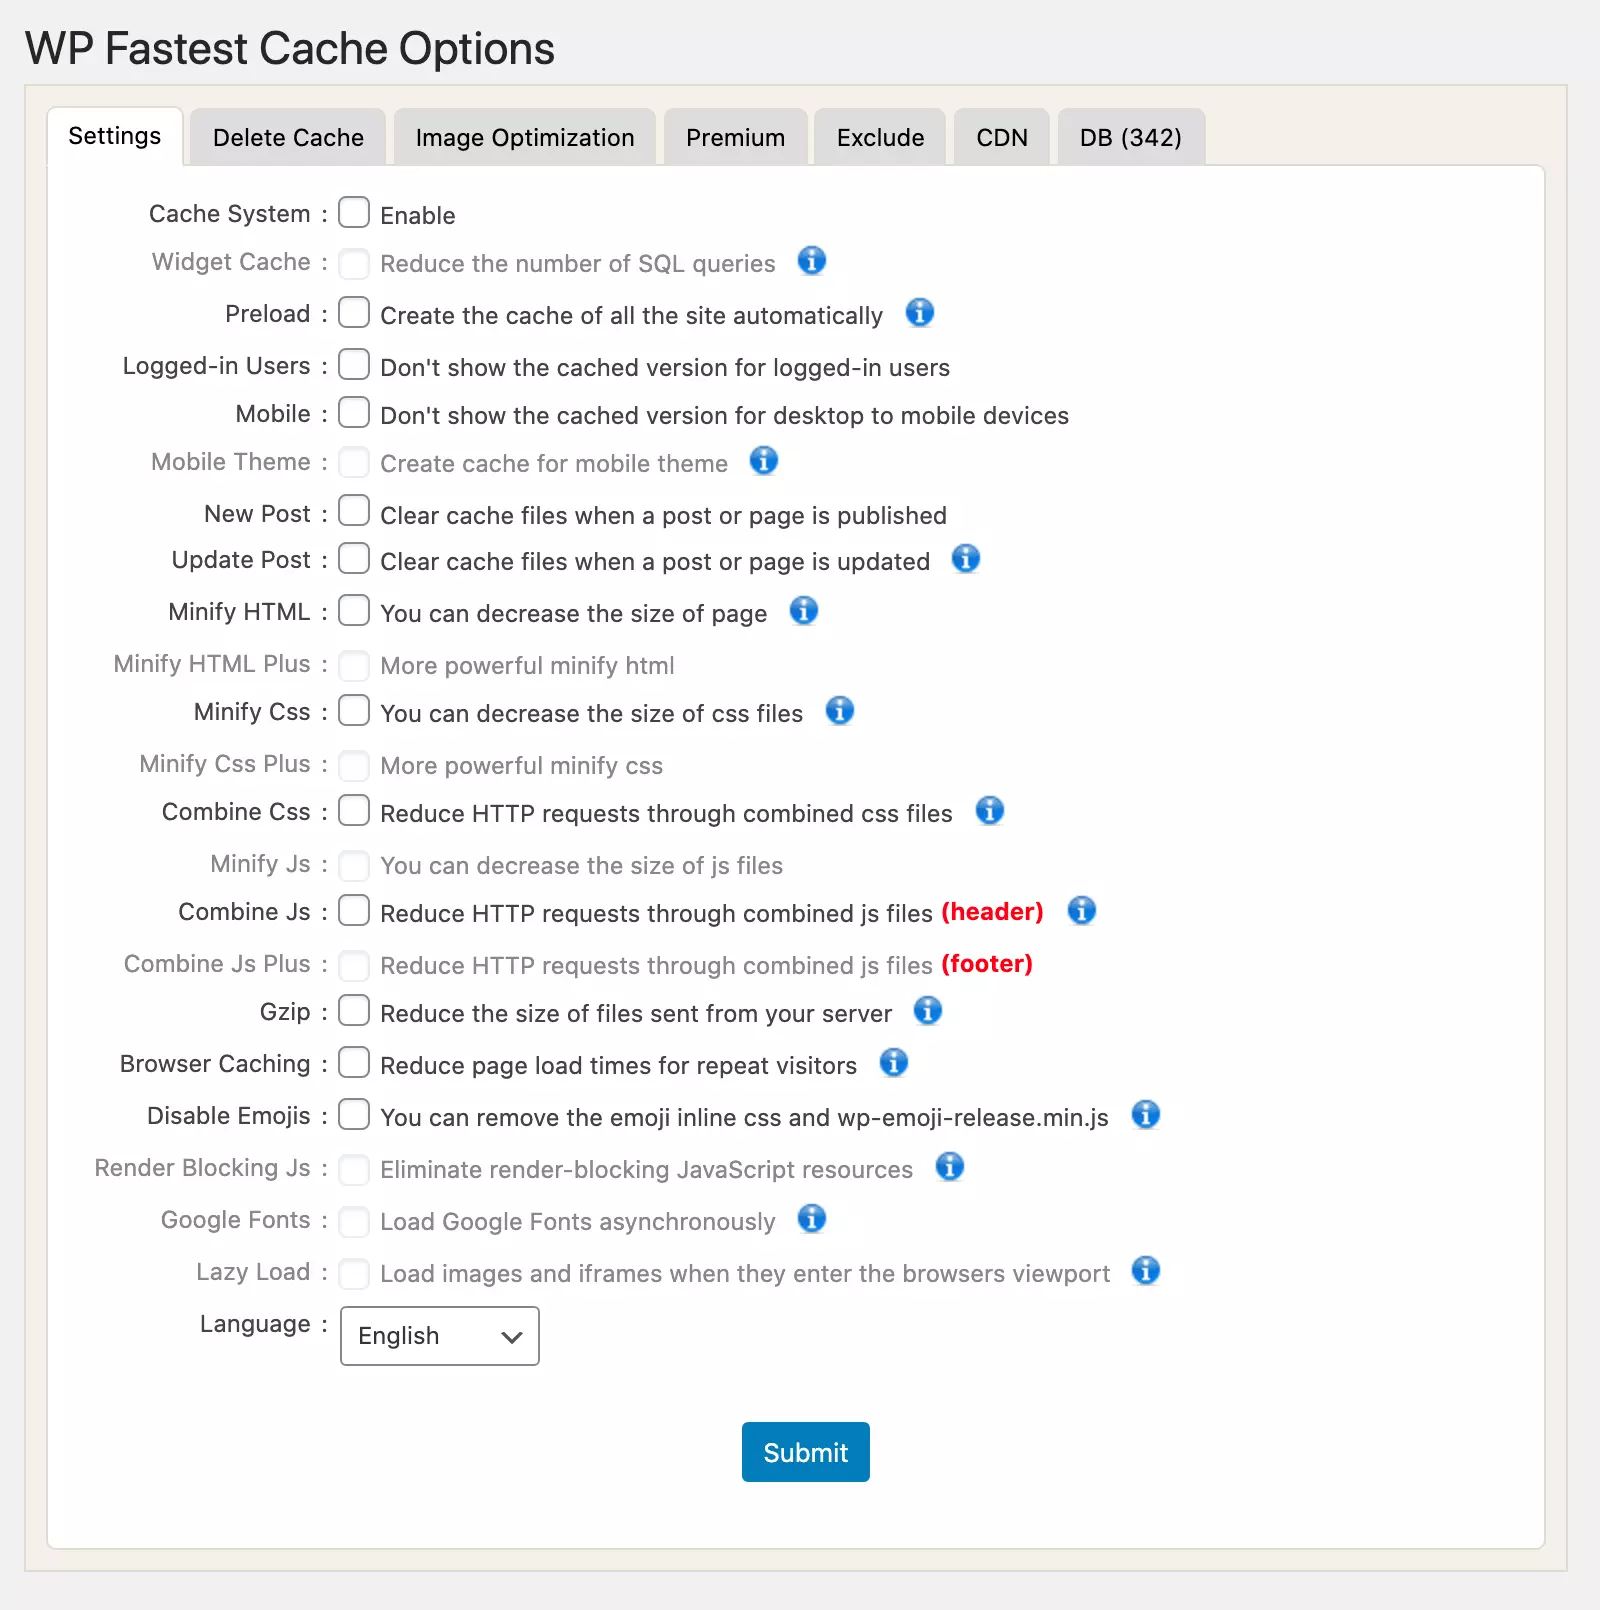This screenshot has width=1600, height=1610.
Task: Show info for Minify HTML option
Action: pos(803,611)
